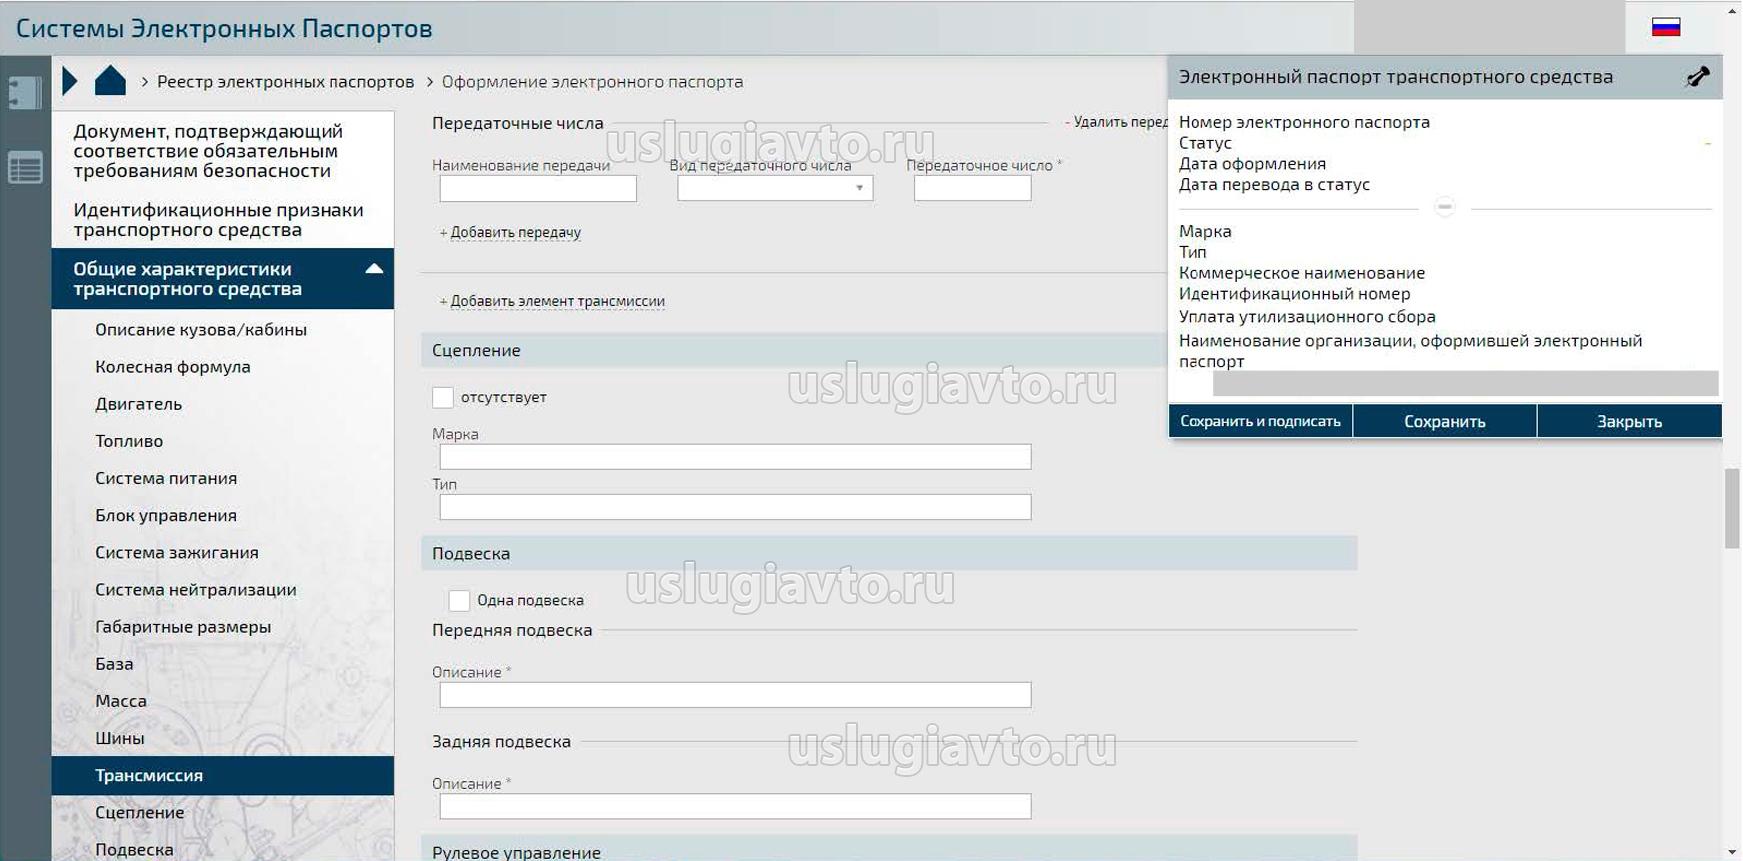Screen dimensions: 1743x861
Task: Collapse passport panel with round minus icon
Action: pyautogui.click(x=1444, y=207)
